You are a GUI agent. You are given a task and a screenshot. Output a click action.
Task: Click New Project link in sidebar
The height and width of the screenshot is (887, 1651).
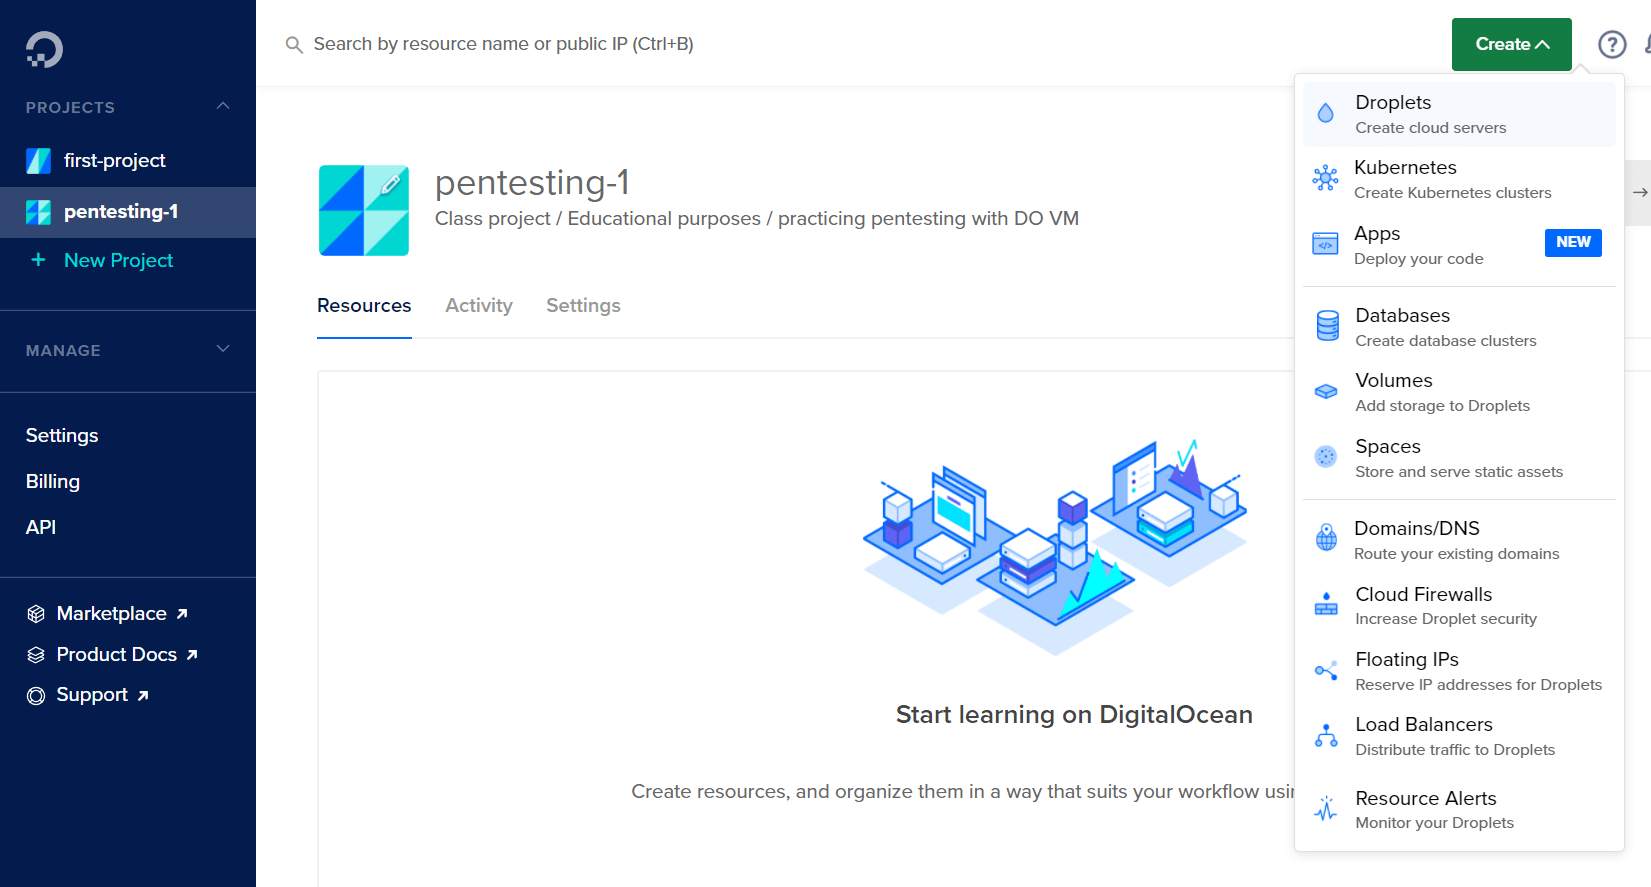point(118,261)
